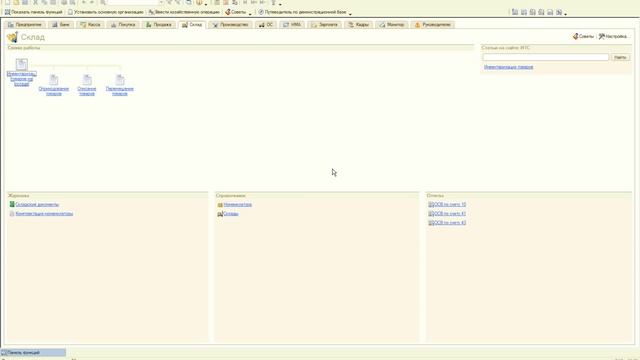The width and height of the screenshot is (640, 360).
Task: Open the Покупка tab
Action: 123,25
